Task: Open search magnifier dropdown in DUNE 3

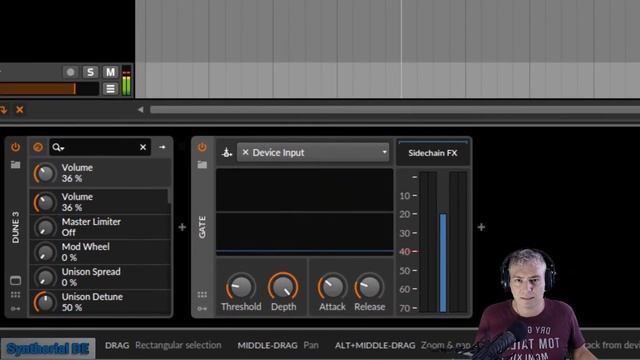Action: click(x=58, y=147)
